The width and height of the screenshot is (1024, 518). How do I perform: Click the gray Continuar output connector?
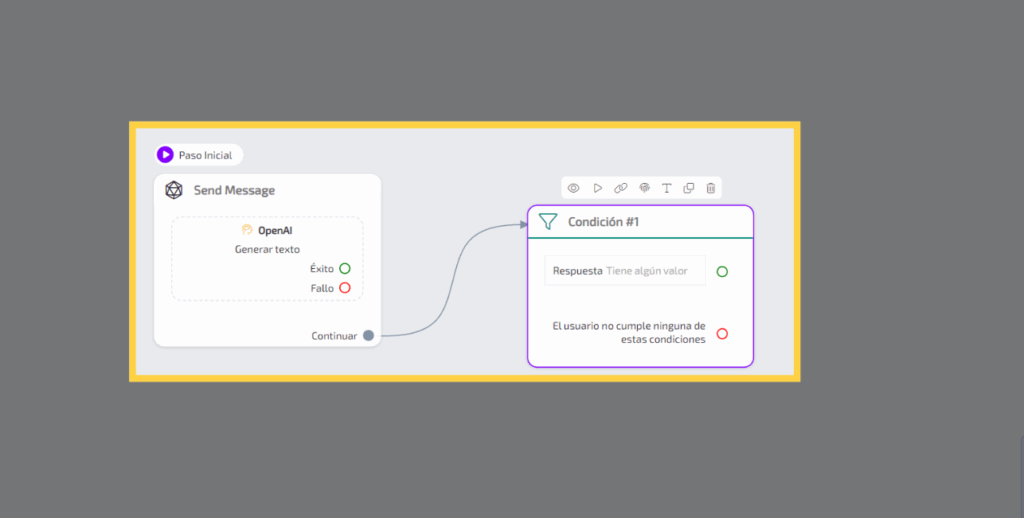coord(368,336)
